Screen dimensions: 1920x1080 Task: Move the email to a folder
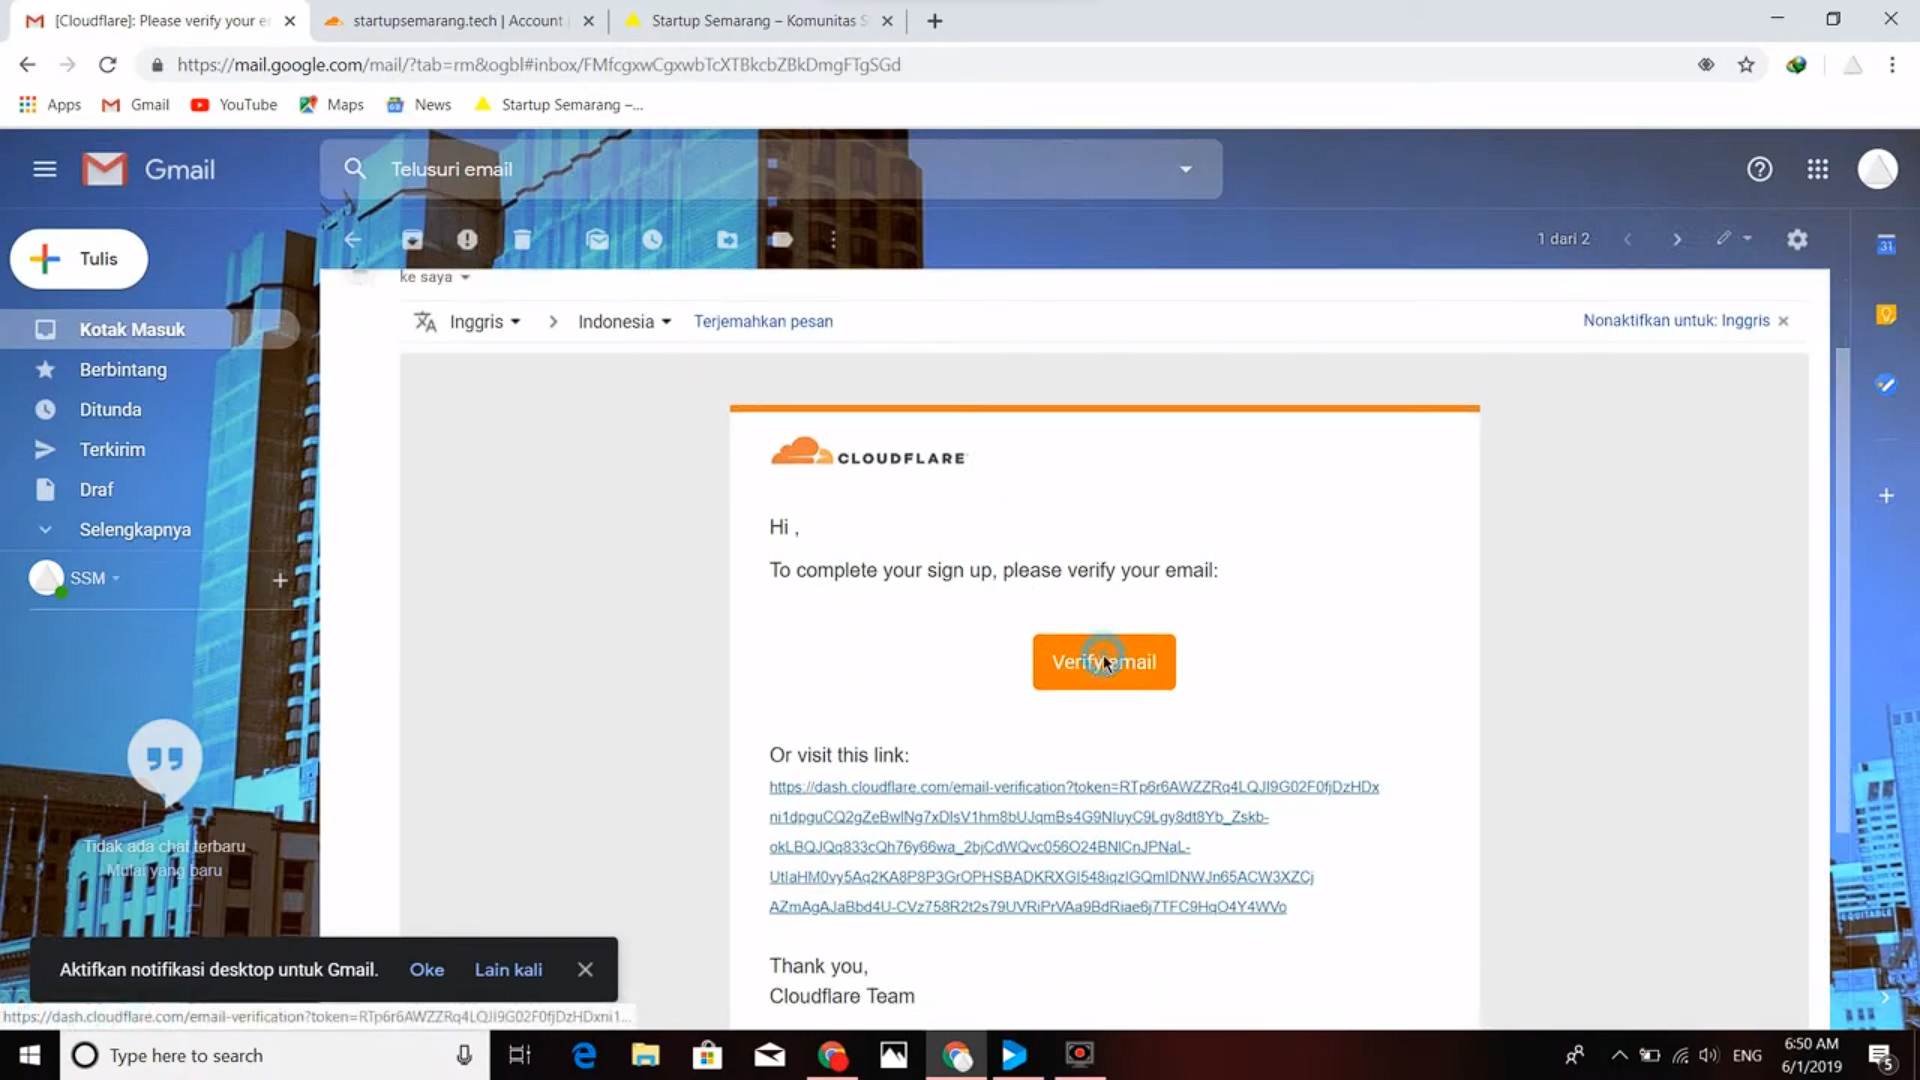727,239
